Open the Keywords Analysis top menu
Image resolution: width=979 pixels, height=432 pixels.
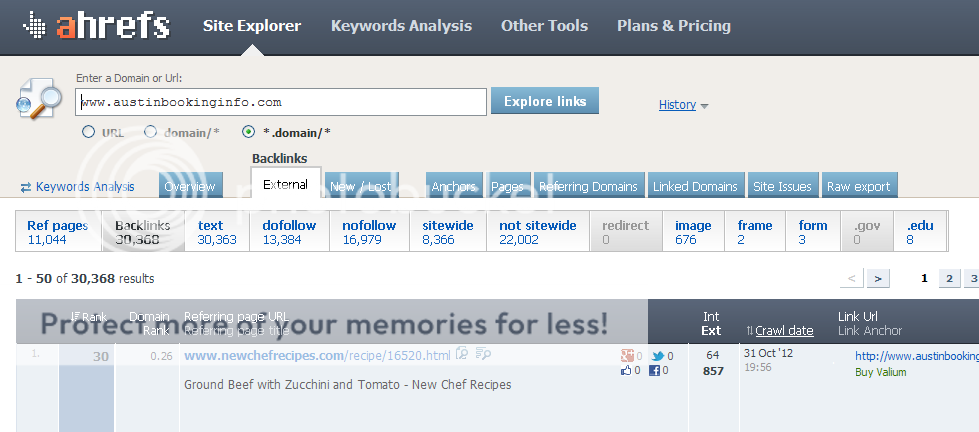click(401, 26)
